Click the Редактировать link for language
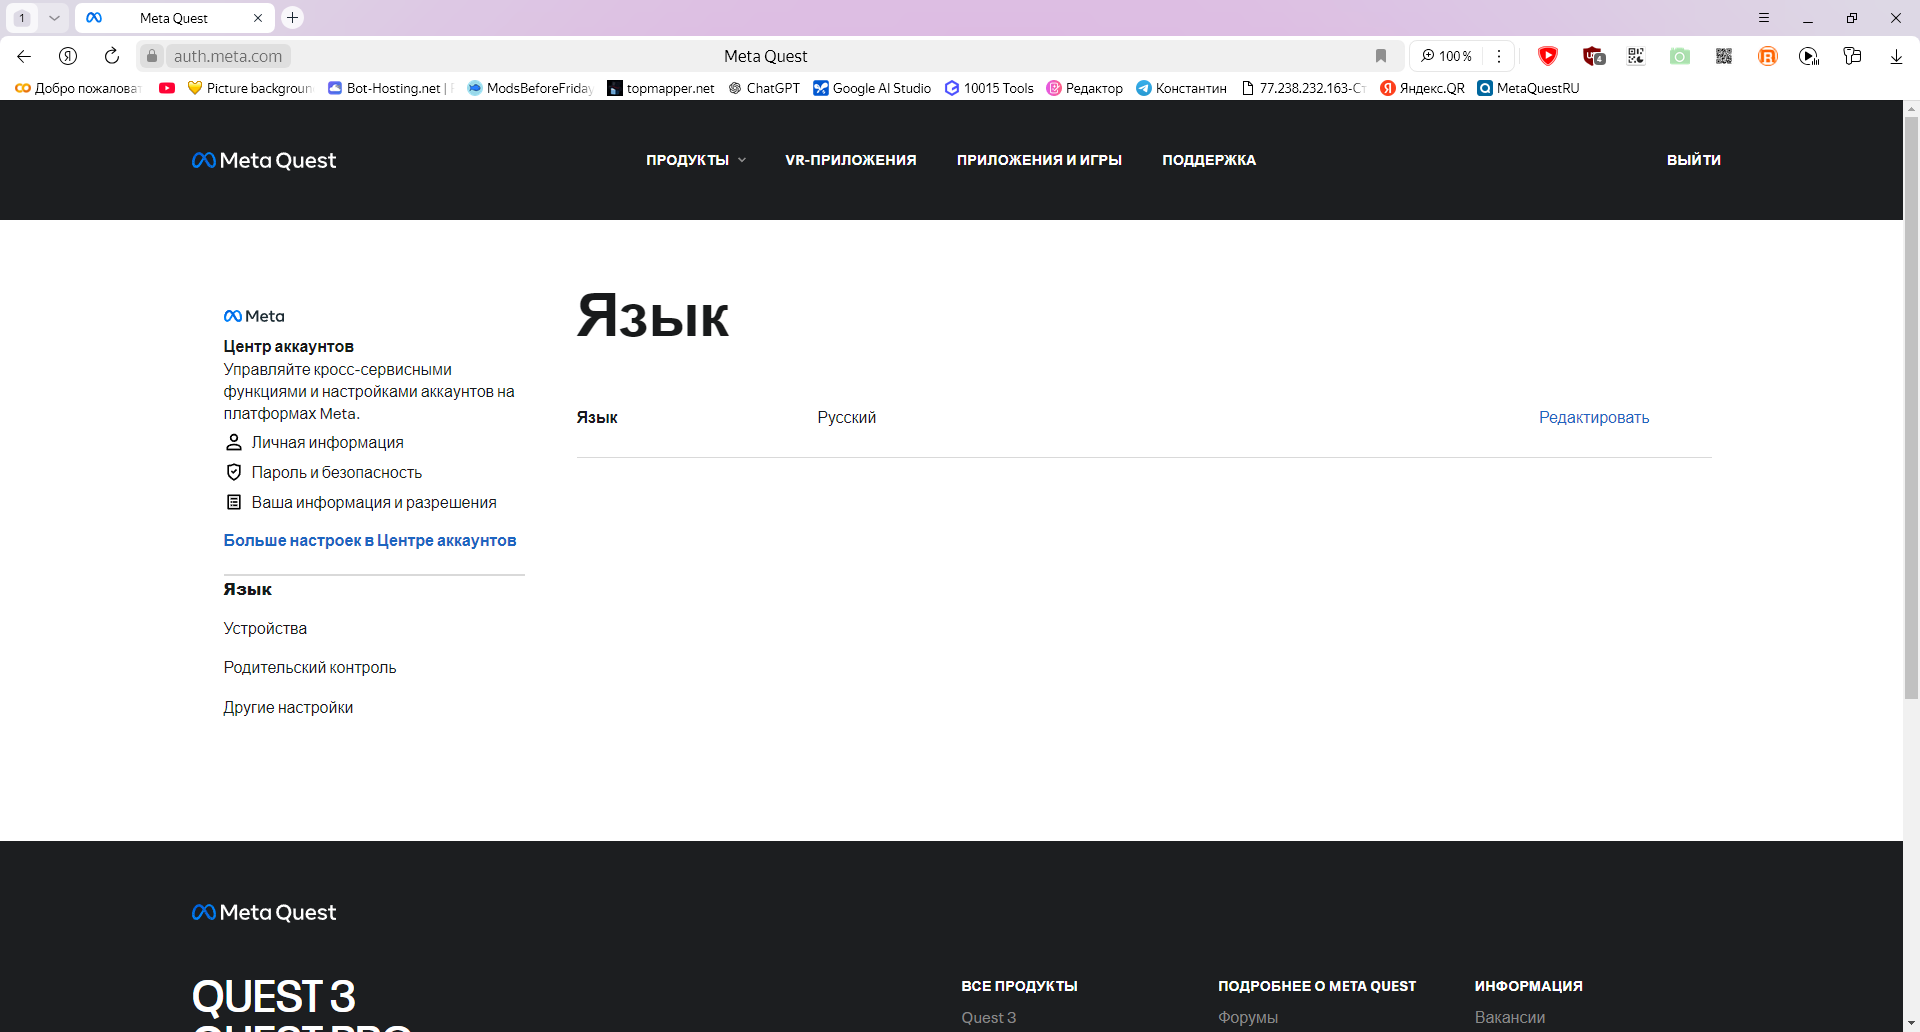The image size is (1920, 1032). (x=1593, y=417)
